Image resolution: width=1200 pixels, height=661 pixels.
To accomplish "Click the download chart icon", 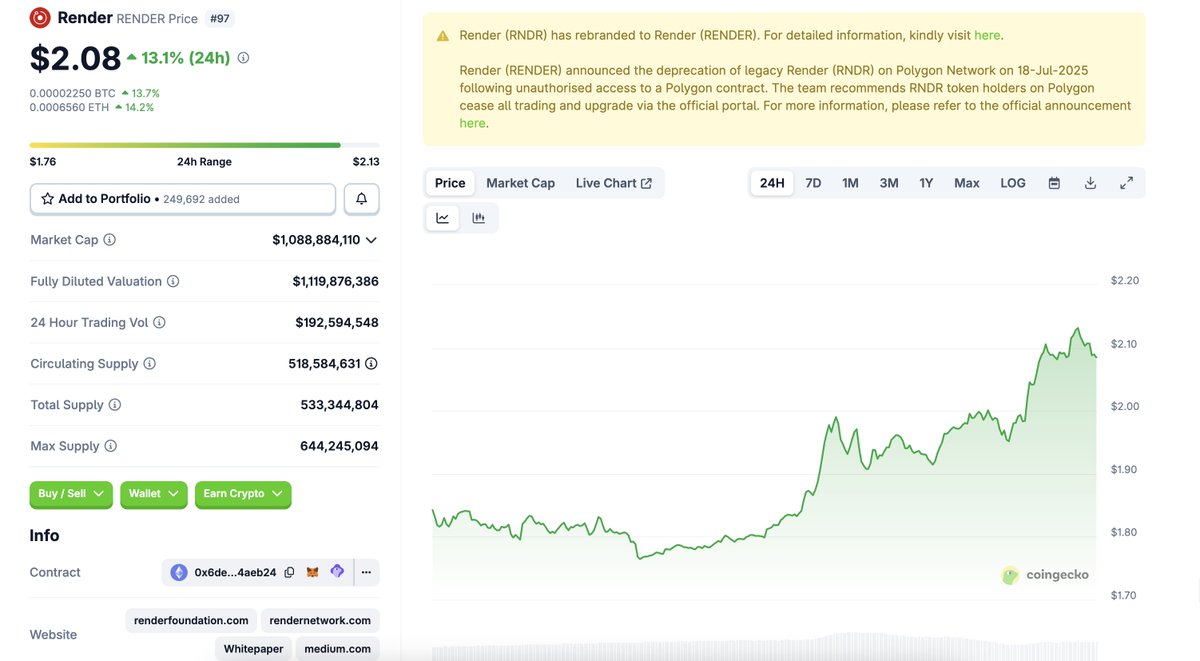I will click(x=1090, y=183).
